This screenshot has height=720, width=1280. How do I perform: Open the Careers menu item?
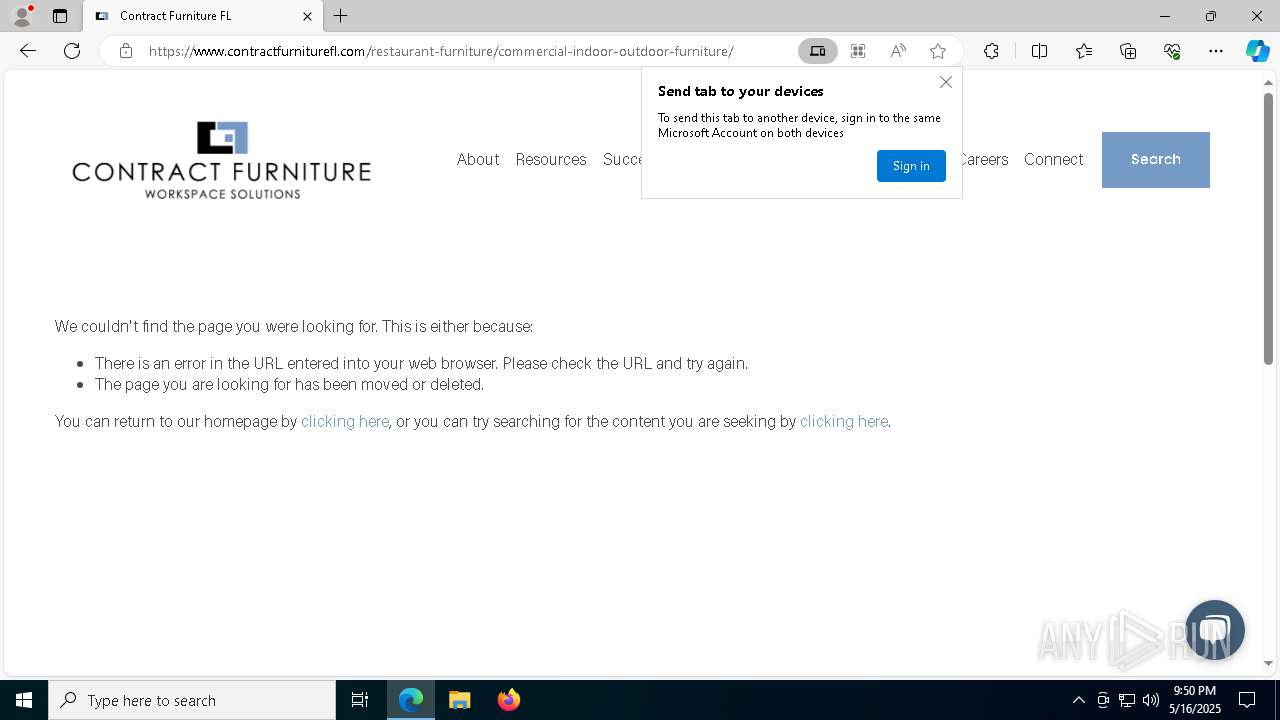click(984, 159)
